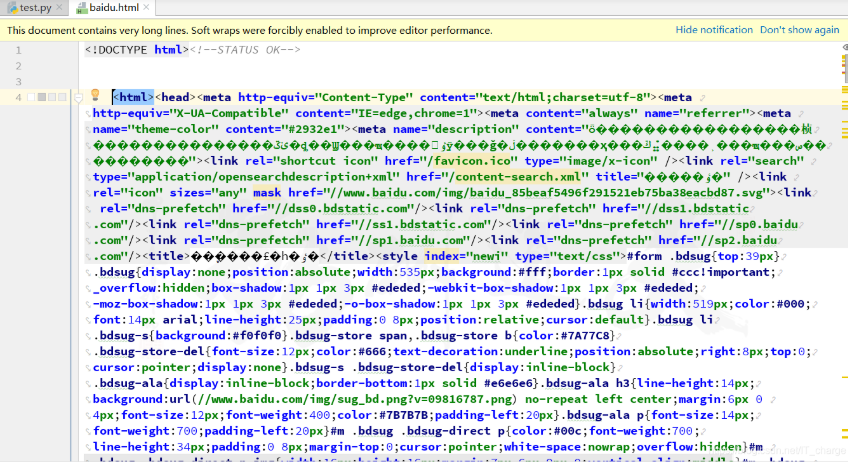Click line number 1 in the gutter
Image resolution: width=848 pixels, height=463 pixels.
[18, 50]
